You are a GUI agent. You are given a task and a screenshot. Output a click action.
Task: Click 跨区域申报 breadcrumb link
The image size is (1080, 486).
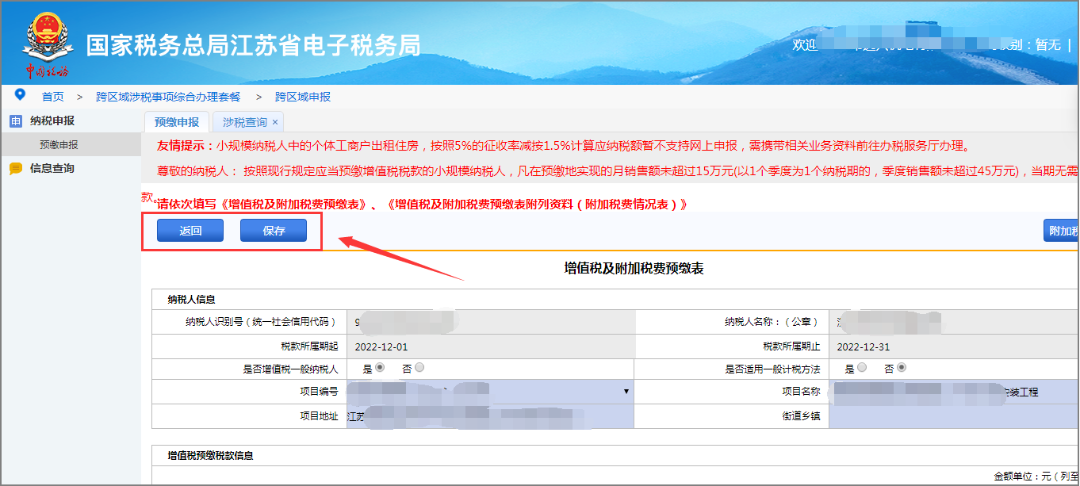303,97
